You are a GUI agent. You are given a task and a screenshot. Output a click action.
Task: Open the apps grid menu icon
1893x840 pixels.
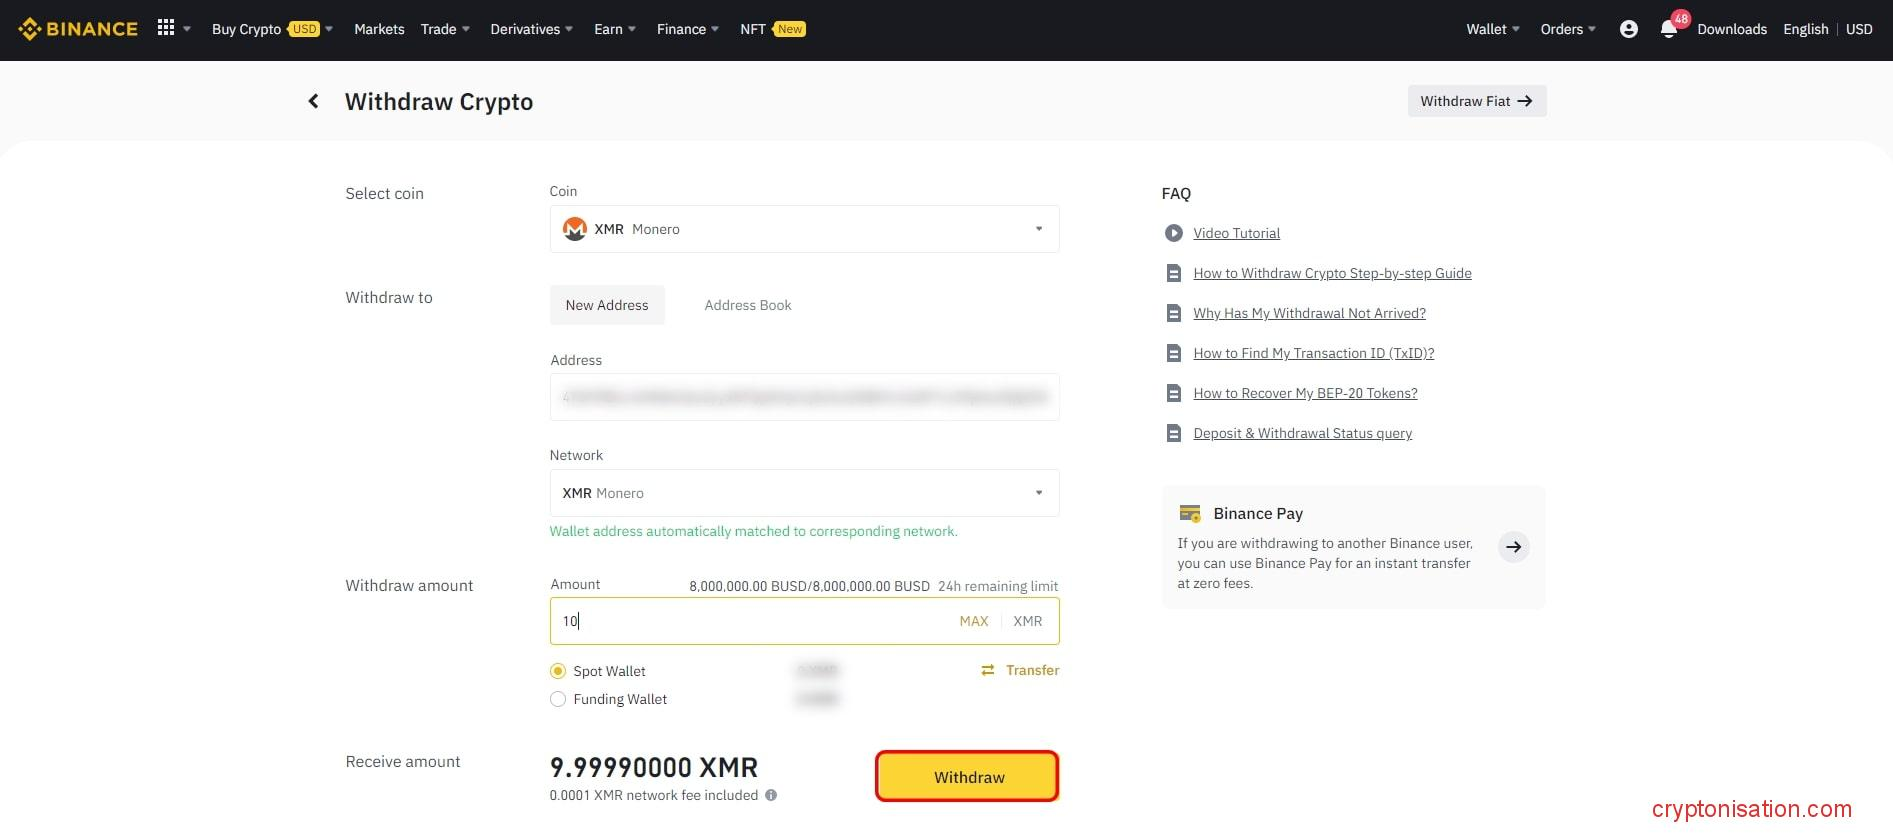[x=166, y=28]
